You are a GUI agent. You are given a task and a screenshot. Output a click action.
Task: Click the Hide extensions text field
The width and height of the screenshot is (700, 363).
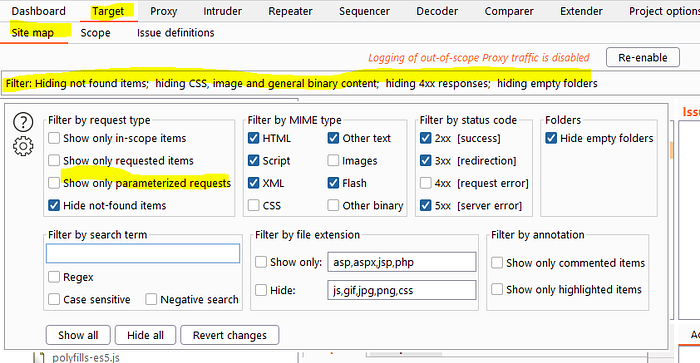point(402,290)
